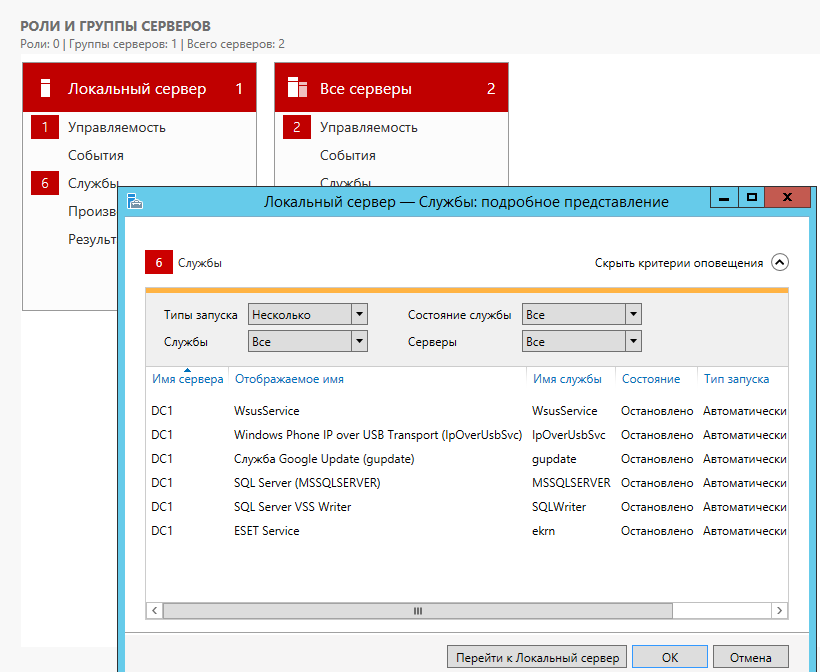
Task: Sort by Имя сервера column
Action: point(188,379)
